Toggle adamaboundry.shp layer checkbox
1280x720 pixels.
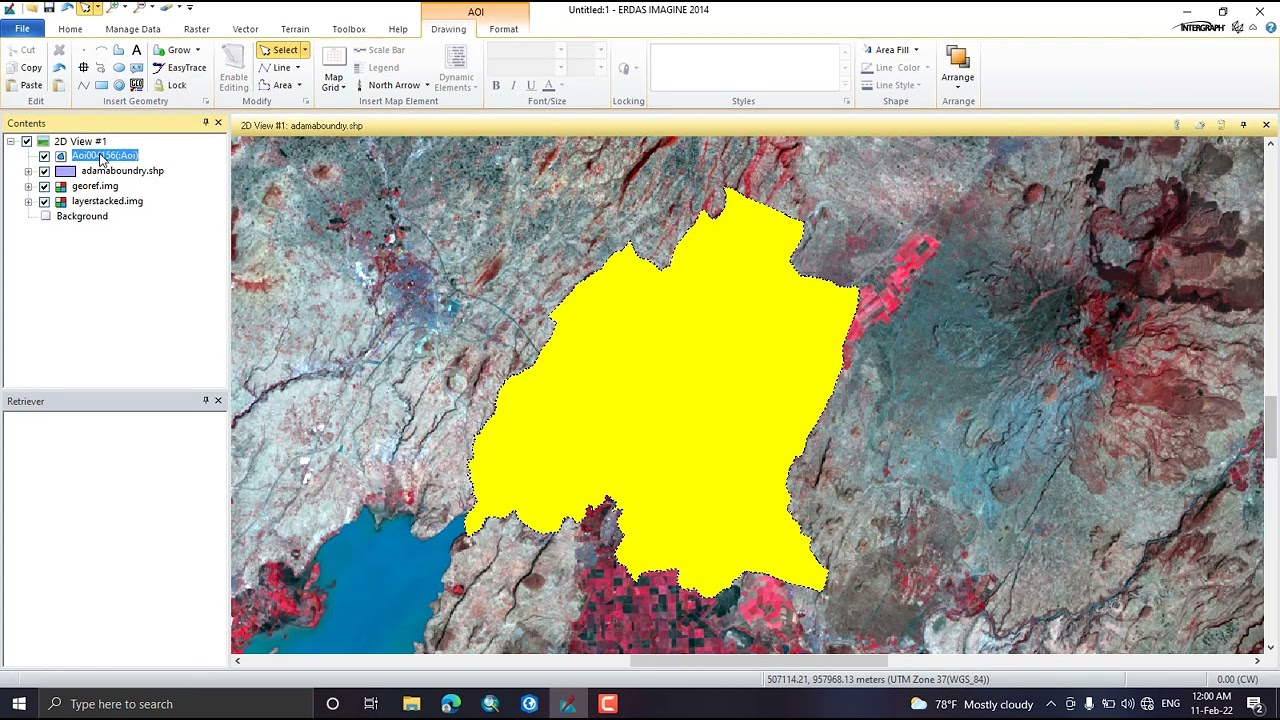(x=44, y=171)
